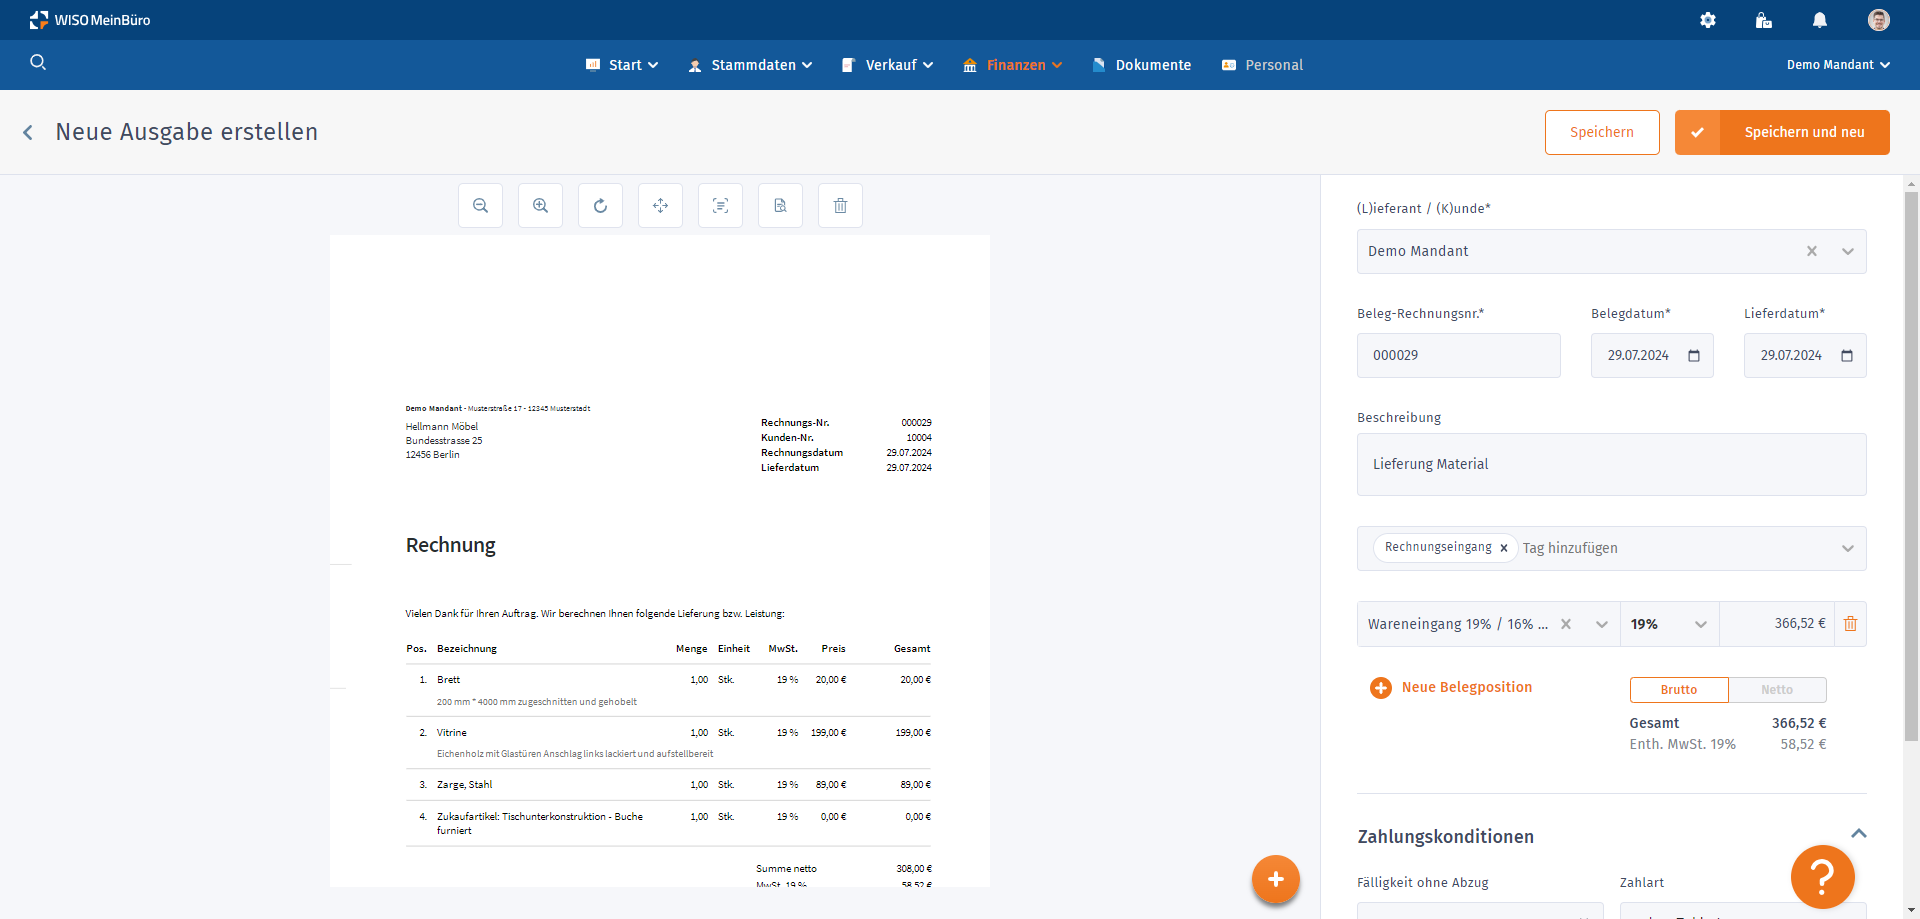1920x919 pixels.
Task: Click the orange help question mark button
Action: click(x=1822, y=877)
